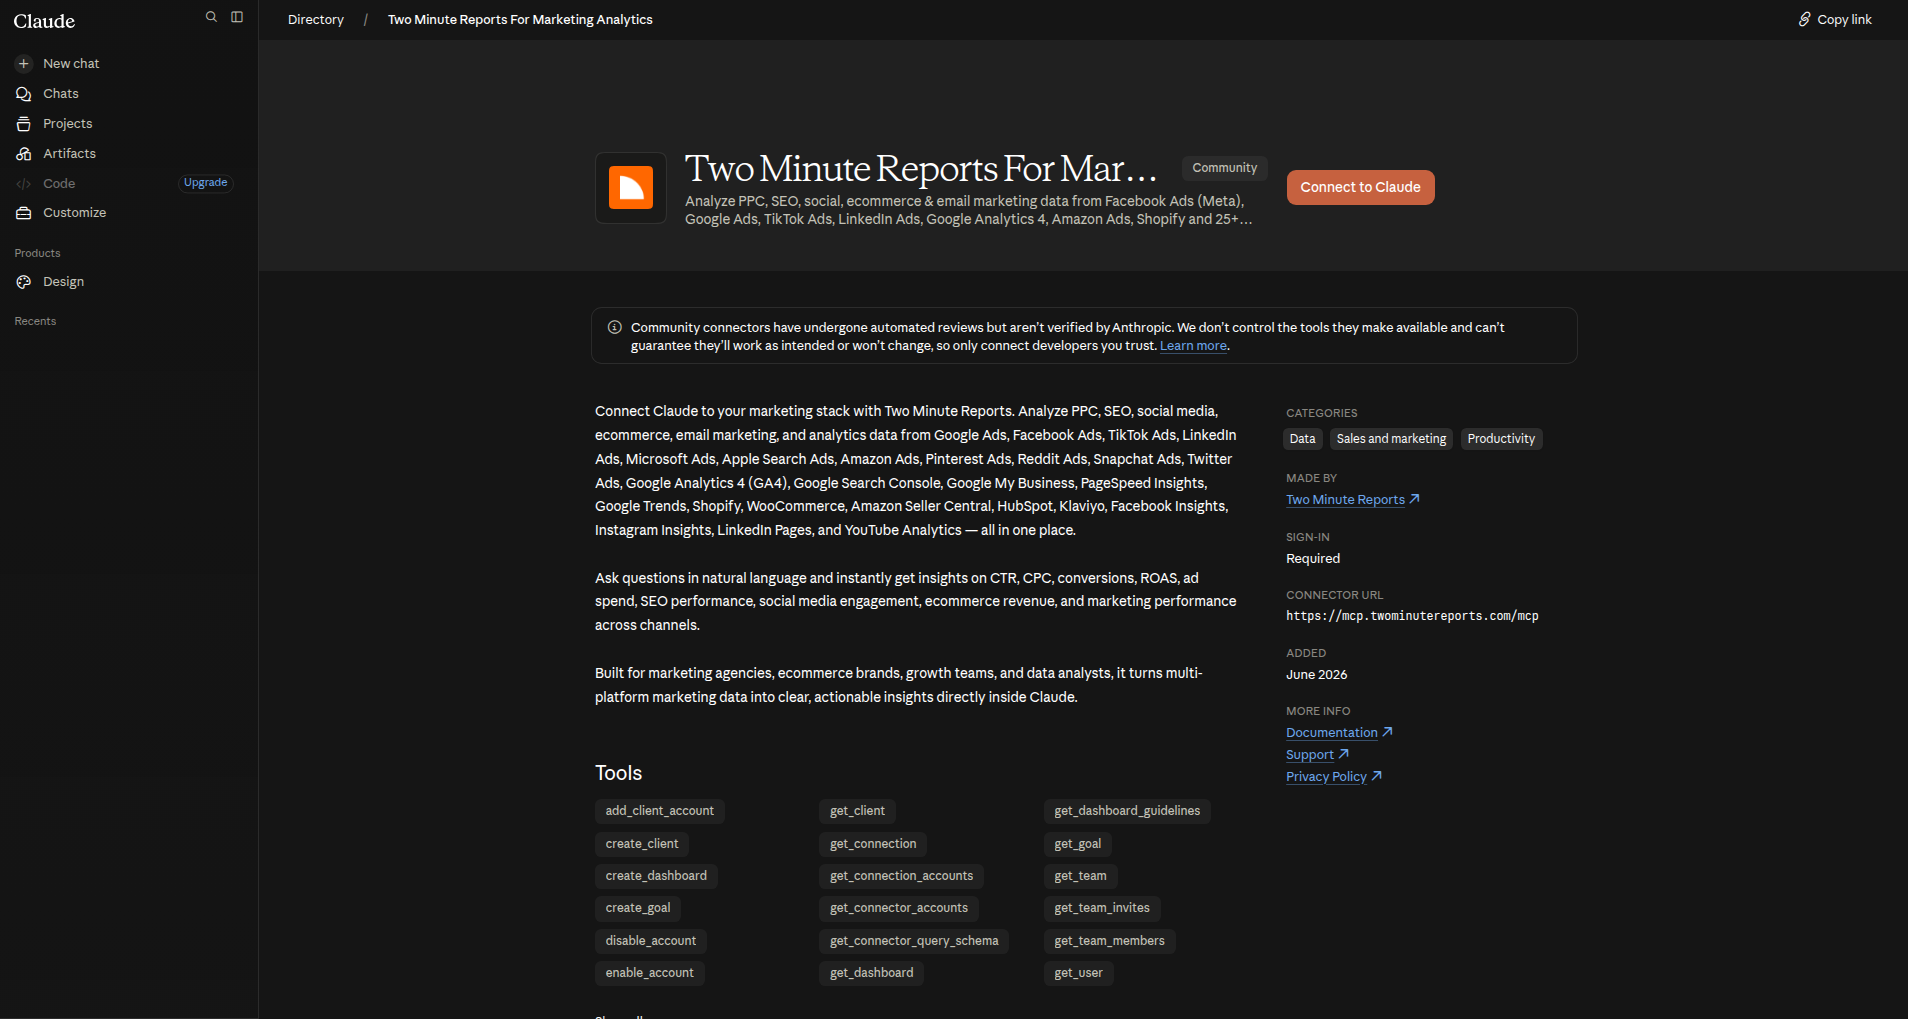Click the New chat plus icon
This screenshot has height=1019, width=1908.
[x=24, y=64]
